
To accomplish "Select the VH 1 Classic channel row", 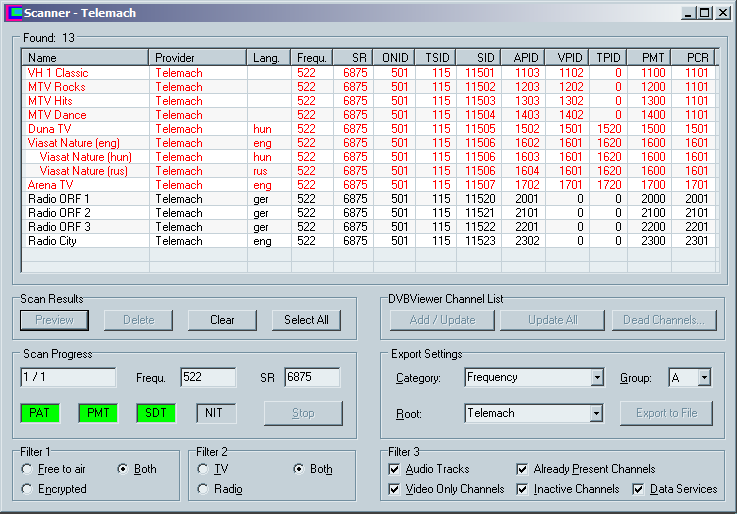I will (369, 73).
